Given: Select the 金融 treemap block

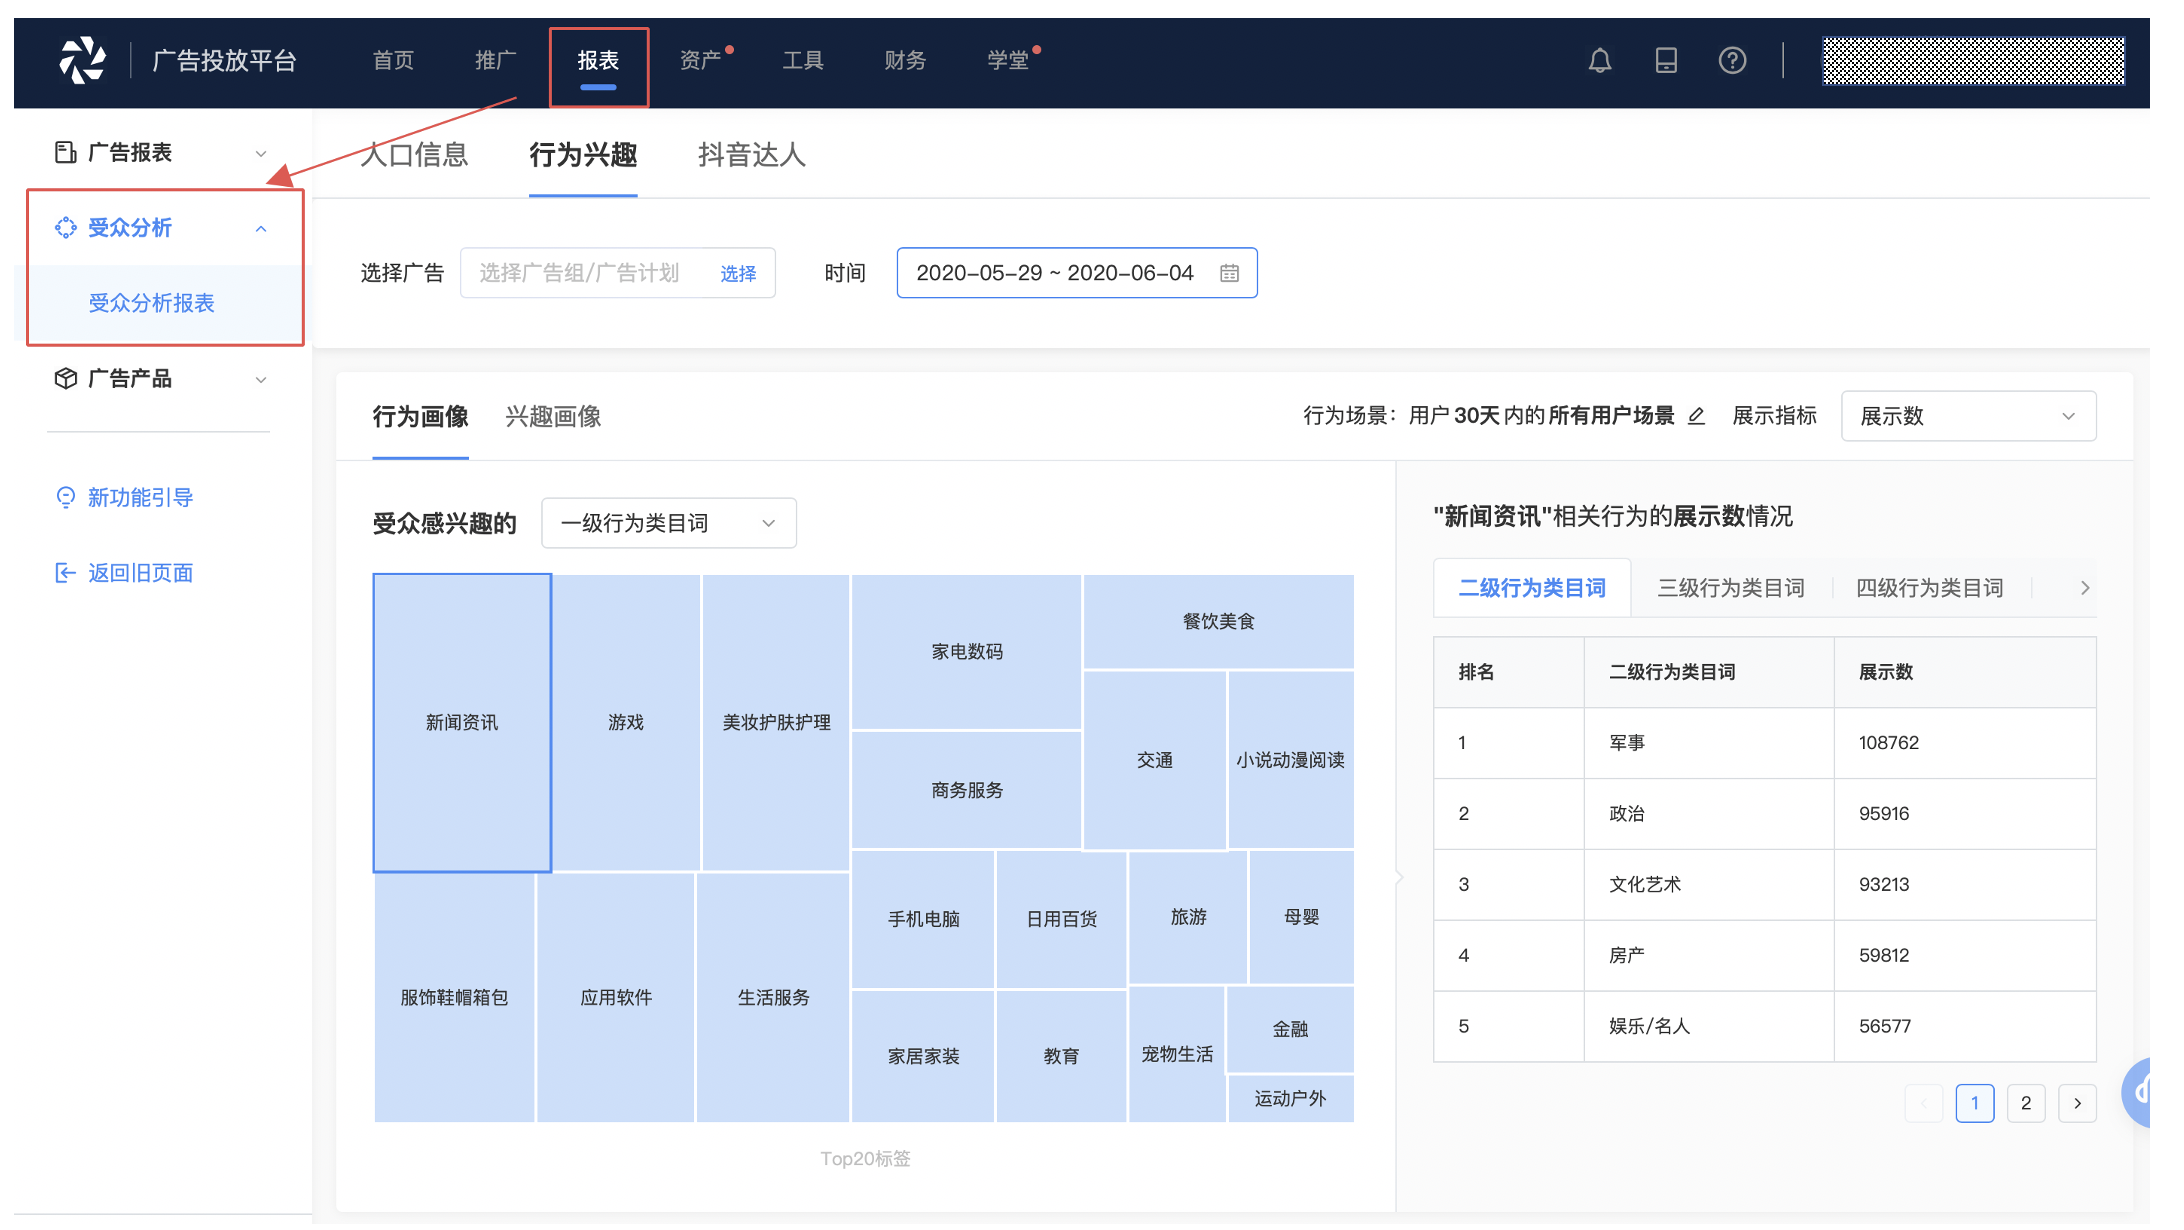Looking at the screenshot, I should (x=1290, y=1029).
